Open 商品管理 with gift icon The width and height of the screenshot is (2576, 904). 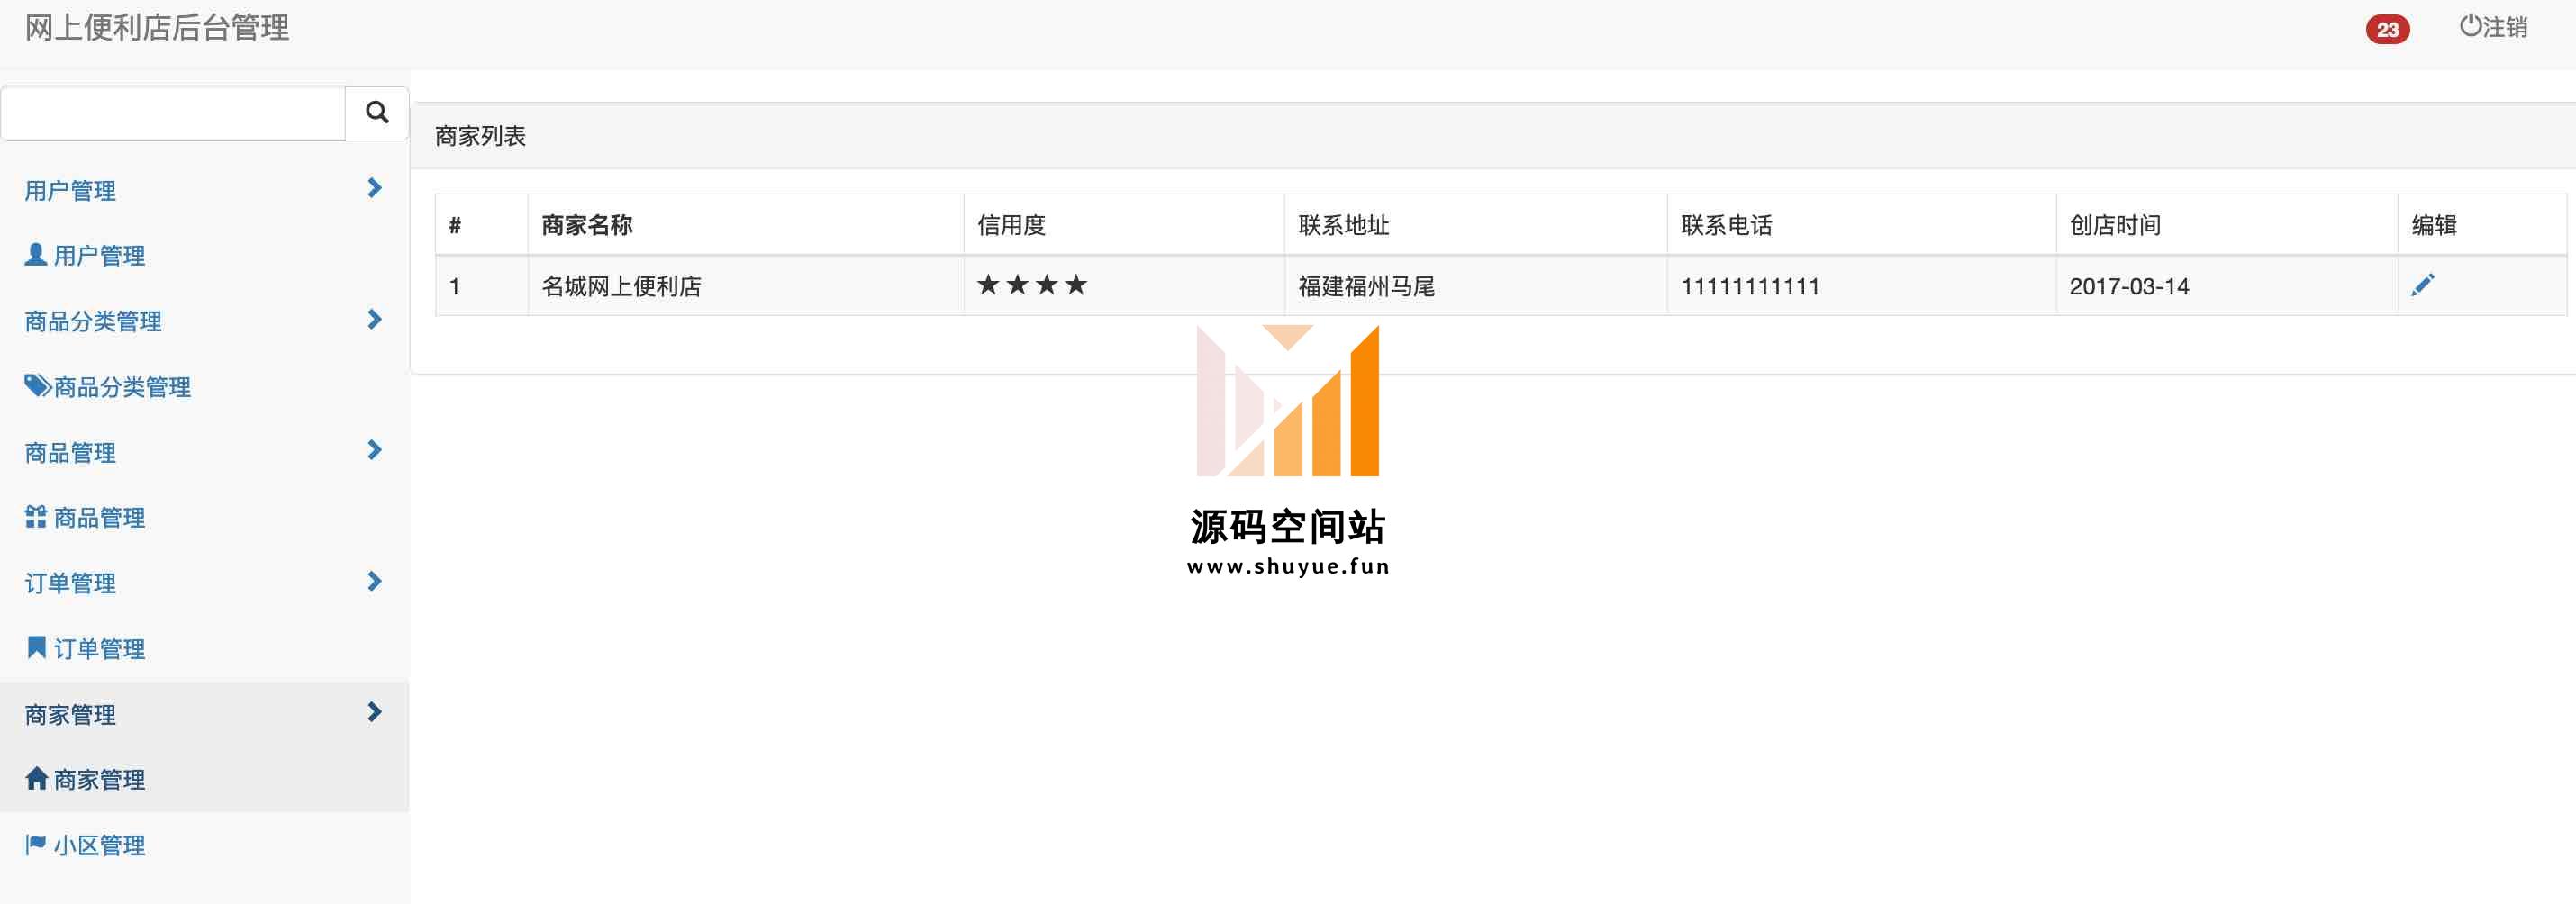(85, 517)
